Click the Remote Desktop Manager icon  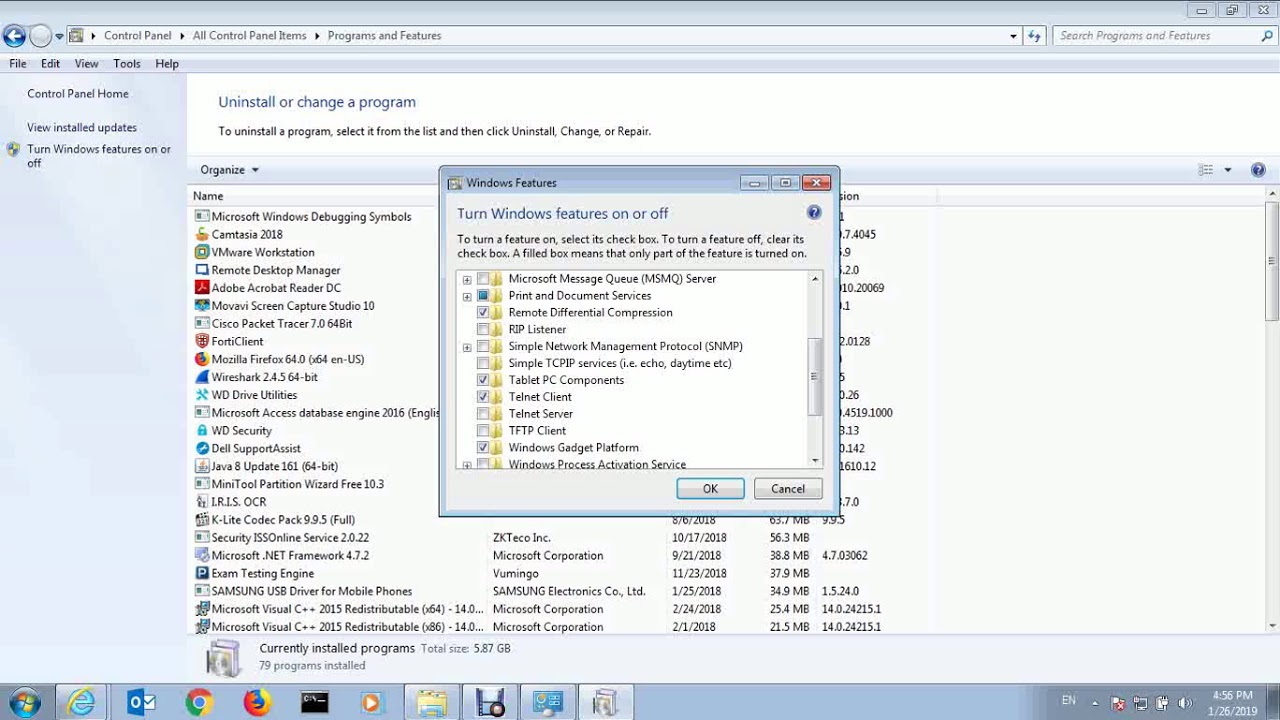(x=202, y=270)
